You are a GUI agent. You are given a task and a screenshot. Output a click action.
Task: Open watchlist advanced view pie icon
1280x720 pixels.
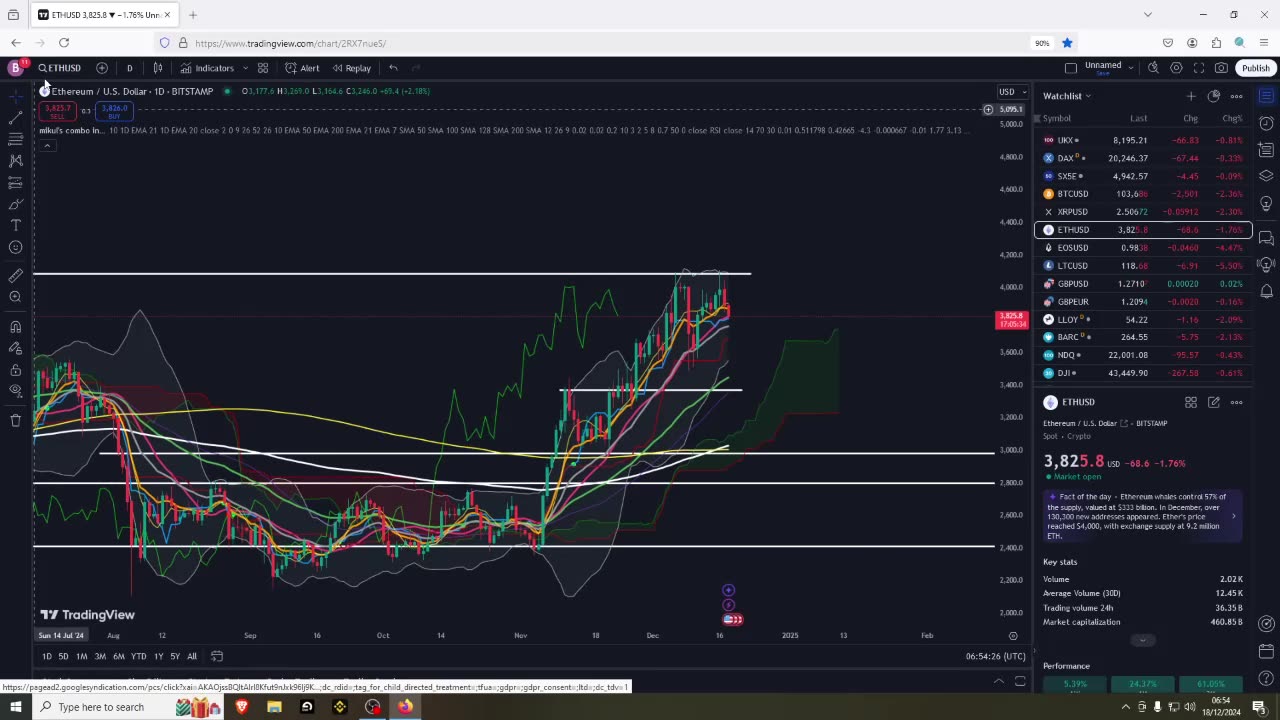tap(1214, 96)
